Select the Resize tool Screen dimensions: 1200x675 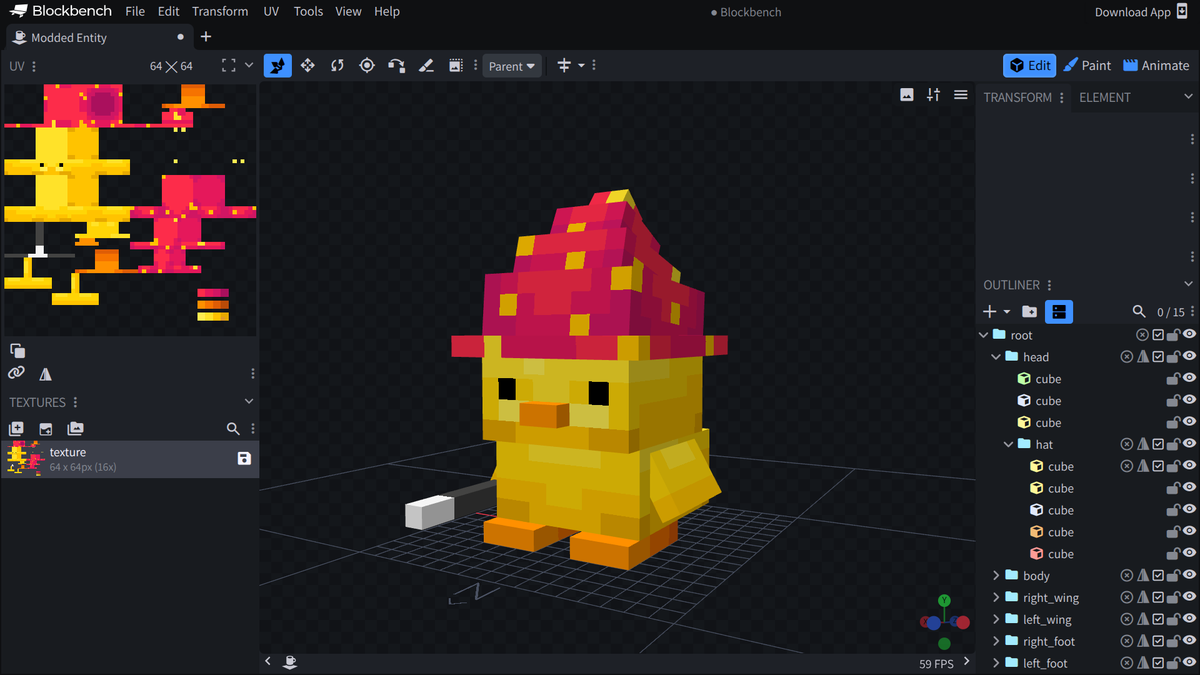(x=307, y=65)
